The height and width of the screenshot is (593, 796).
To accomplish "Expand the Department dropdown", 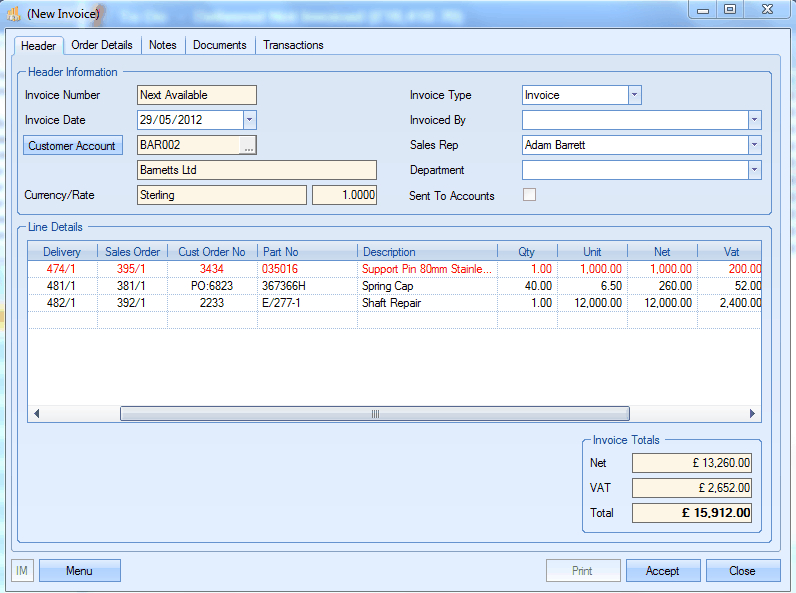I will pyautogui.click(x=754, y=170).
